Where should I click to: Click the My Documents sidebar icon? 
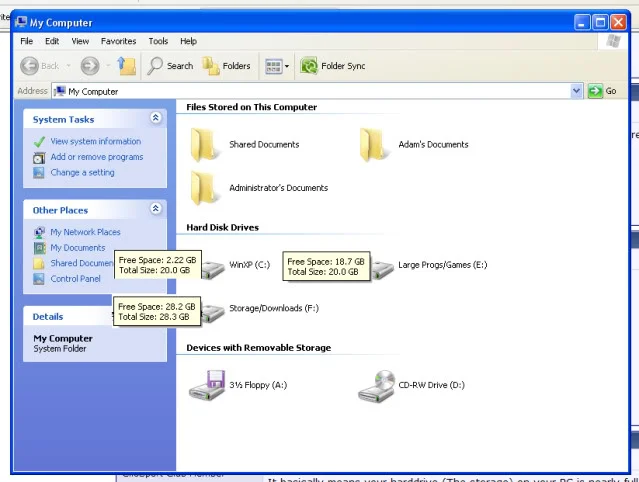coord(39,248)
